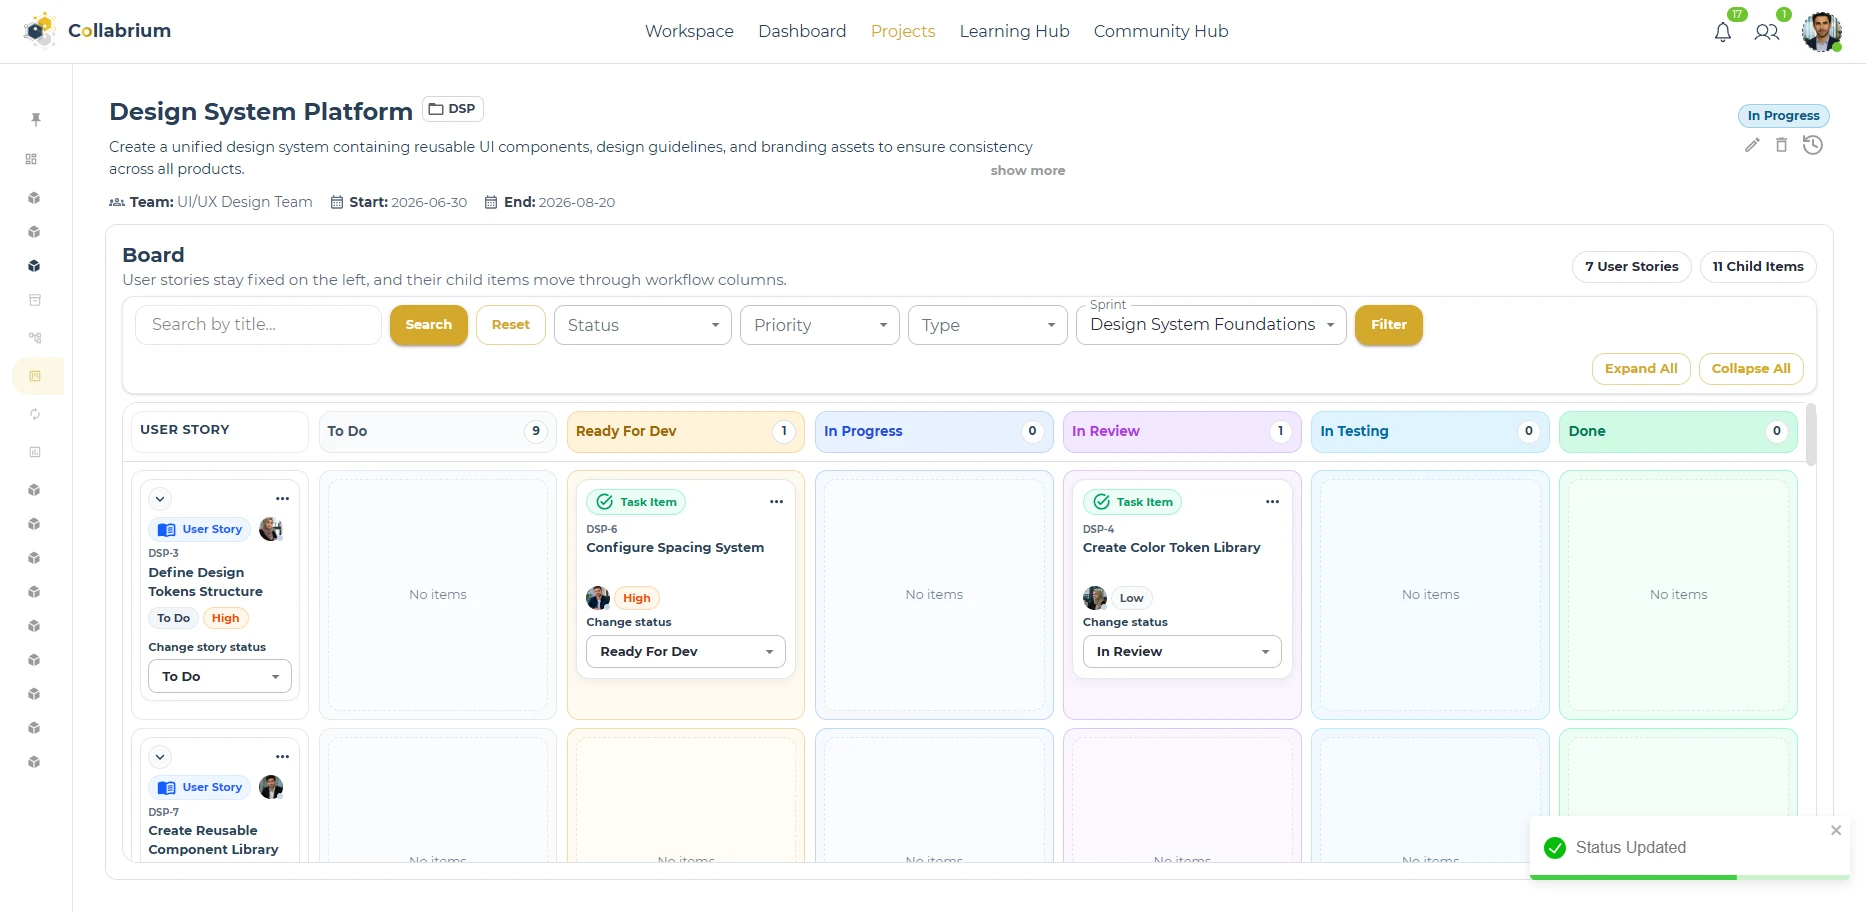
Task: Click the Reset button
Action: pos(511,325)
